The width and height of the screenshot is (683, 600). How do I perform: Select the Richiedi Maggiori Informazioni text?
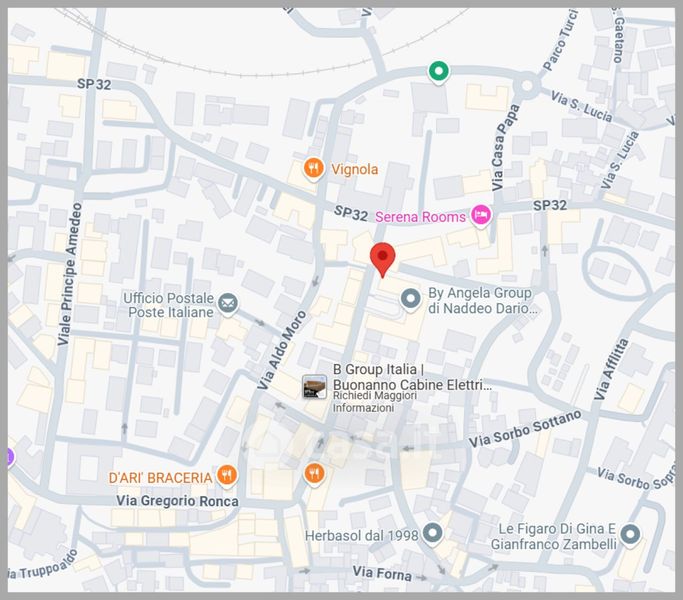coord(375,402)
